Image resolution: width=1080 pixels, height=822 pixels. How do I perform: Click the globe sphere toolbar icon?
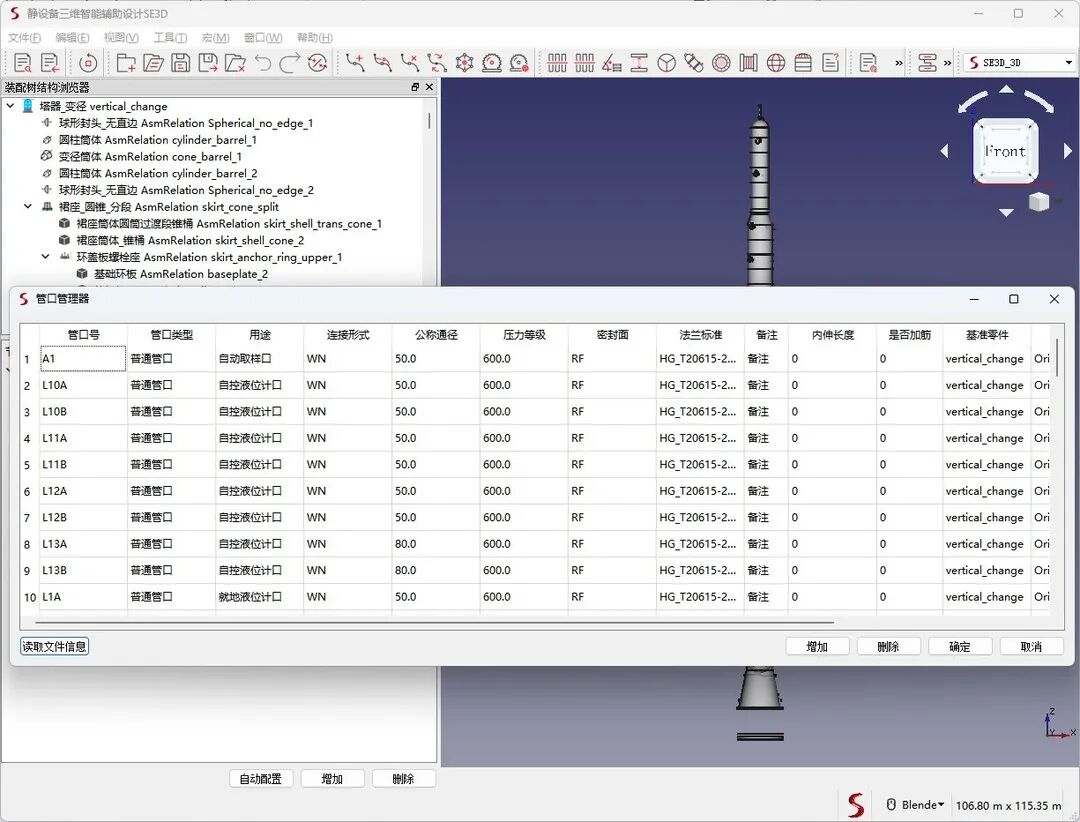point(776,63)
